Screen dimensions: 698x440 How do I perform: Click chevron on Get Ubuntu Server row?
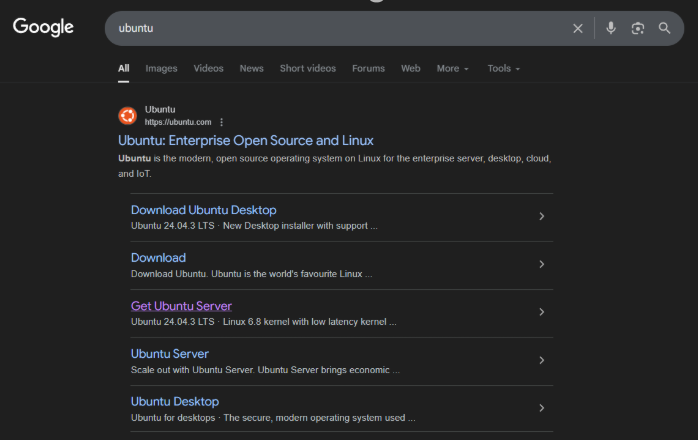pos(541,312)
